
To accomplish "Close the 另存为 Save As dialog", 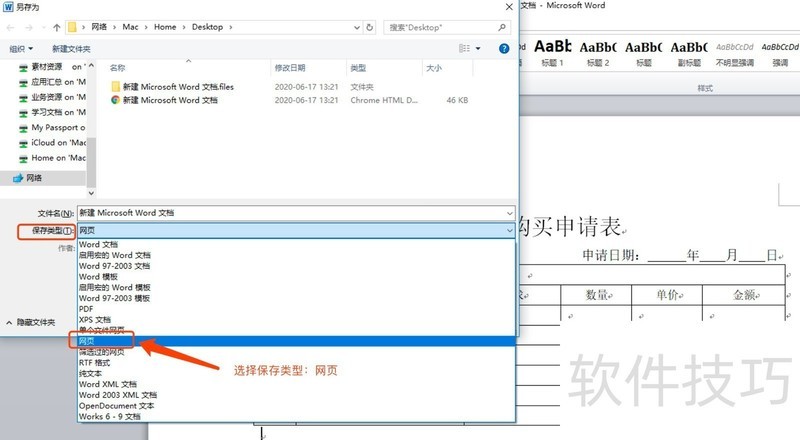I will click(509, 7).
